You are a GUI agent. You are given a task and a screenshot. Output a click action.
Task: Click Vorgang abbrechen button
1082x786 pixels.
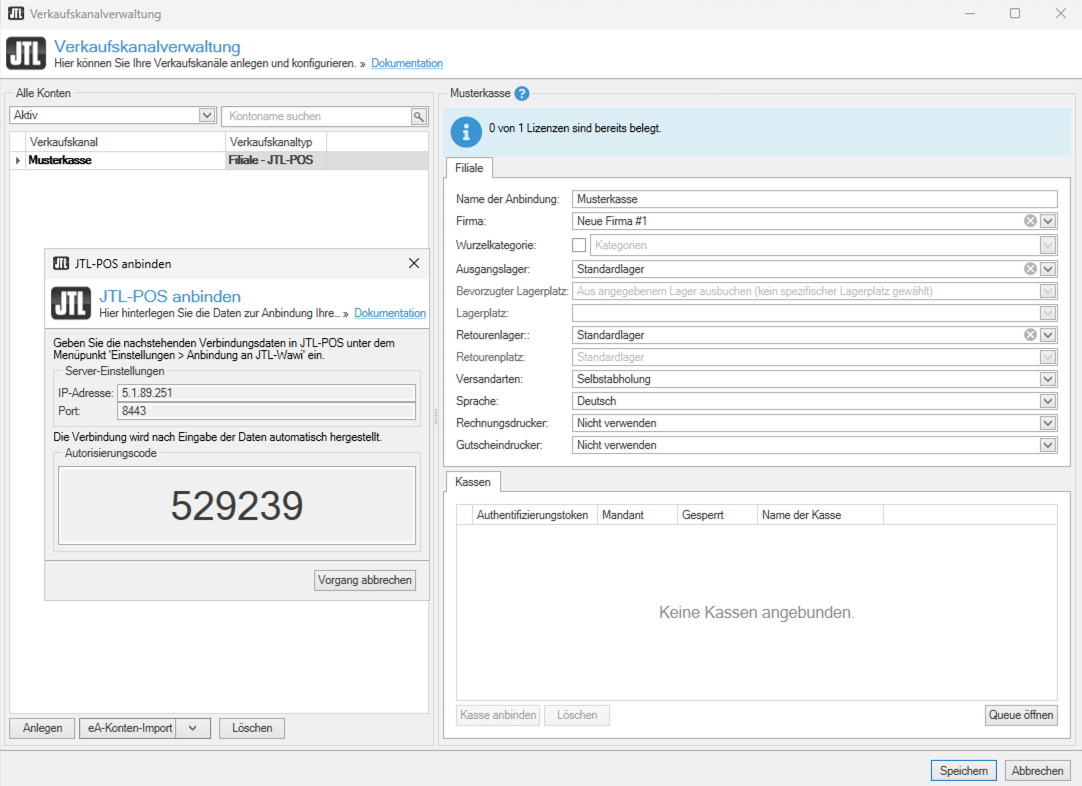coord(365,580)
